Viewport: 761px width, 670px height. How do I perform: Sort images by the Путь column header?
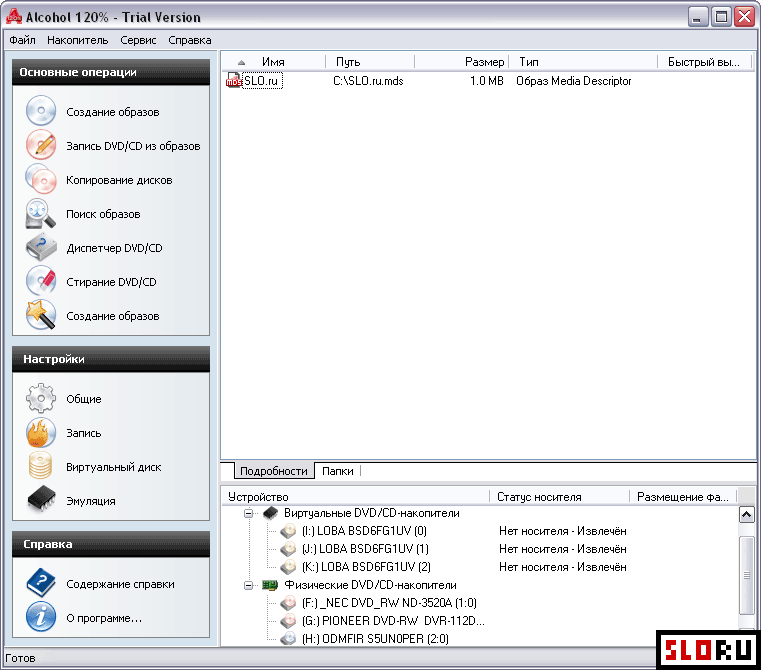(x=369, y=62)
